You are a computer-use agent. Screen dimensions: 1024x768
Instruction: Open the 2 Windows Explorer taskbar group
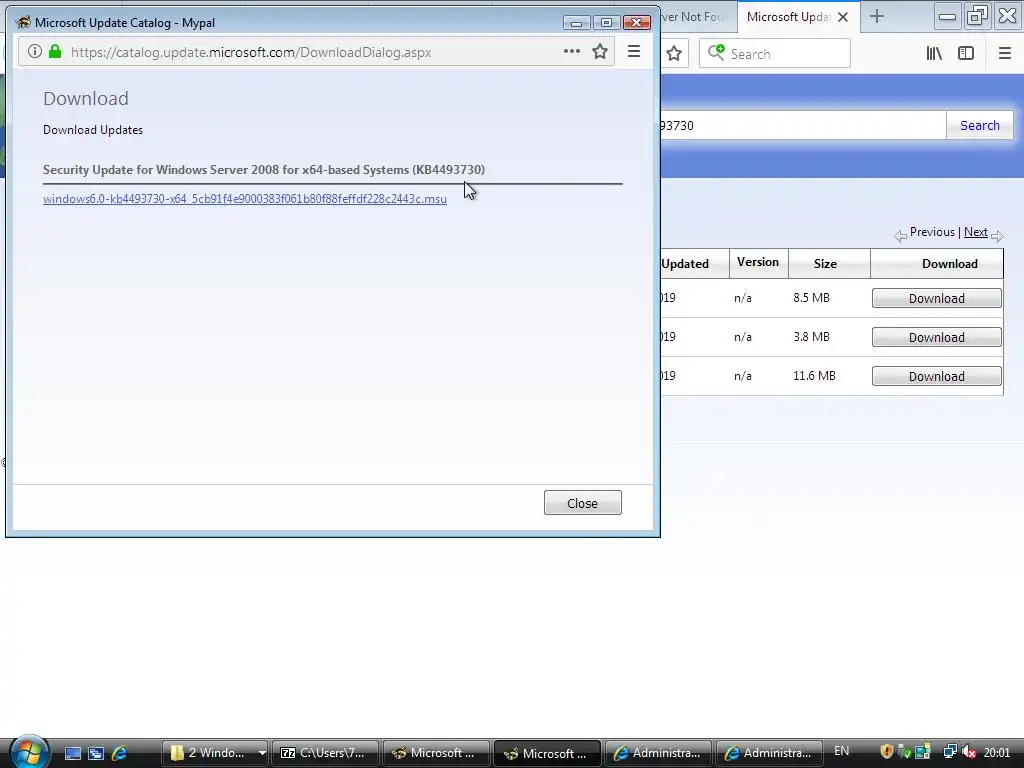click(216, 753)
